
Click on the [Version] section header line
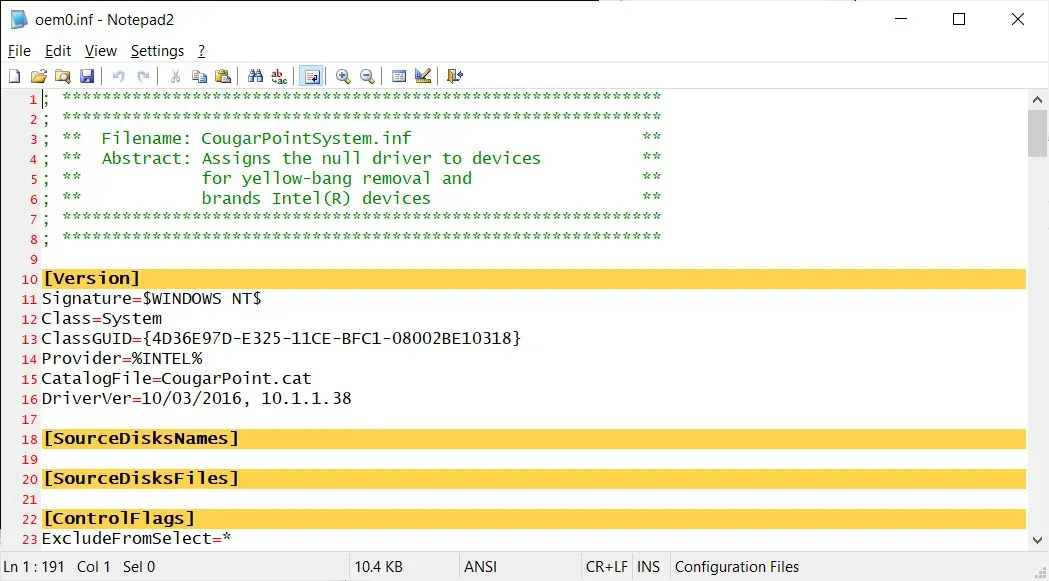coord(92,279)
